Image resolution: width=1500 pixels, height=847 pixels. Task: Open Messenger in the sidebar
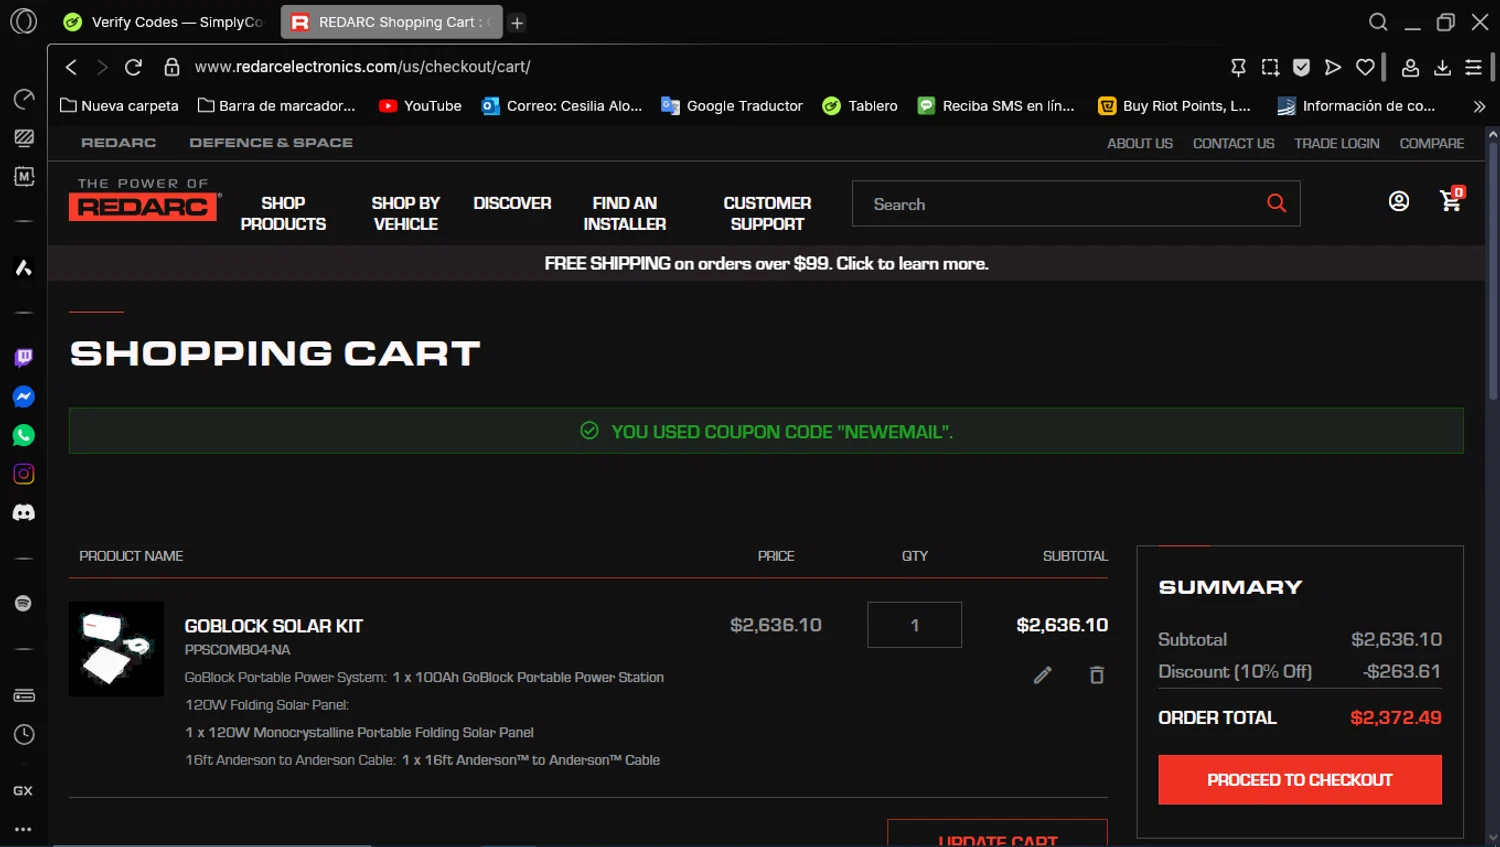click(24, 397)
